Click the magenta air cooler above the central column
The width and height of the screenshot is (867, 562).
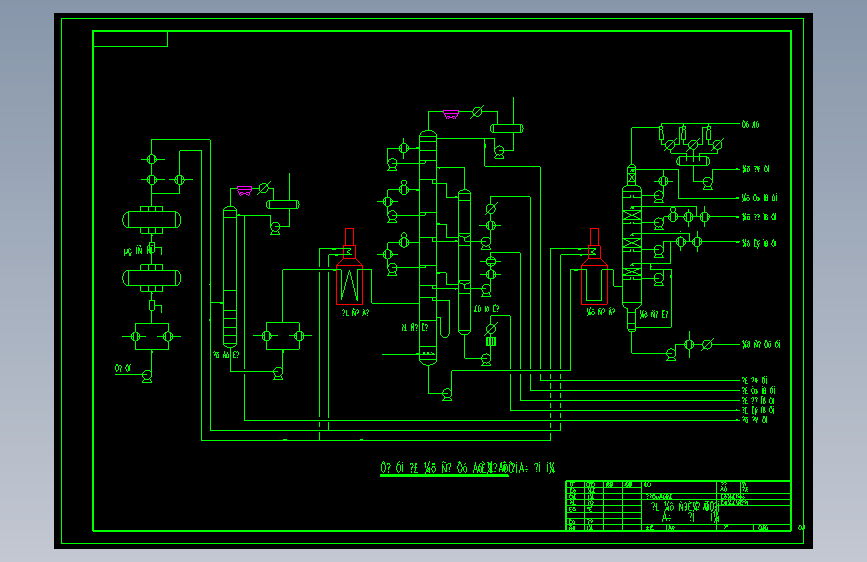[x=451, y=115]
